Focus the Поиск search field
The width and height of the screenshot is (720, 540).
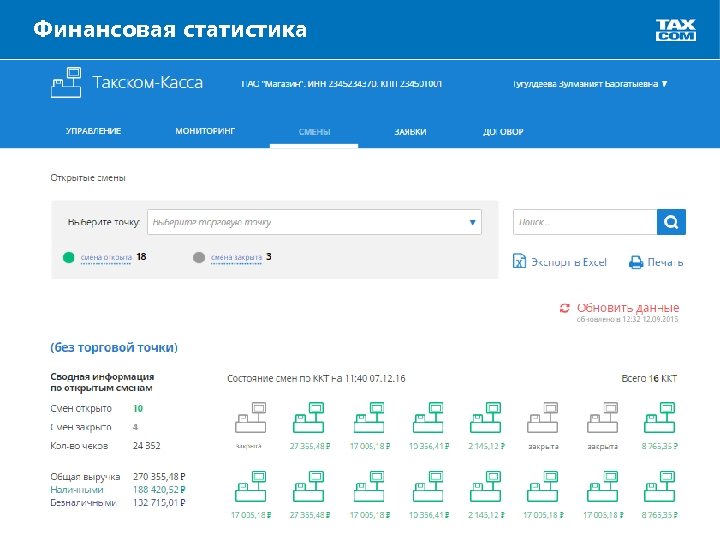click(x=585, y=222)
